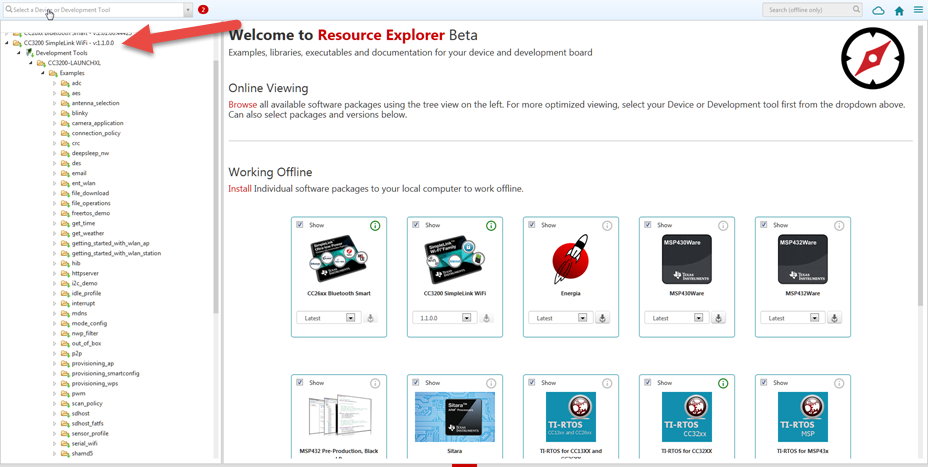Toggle Show checkbox on Energia card
This screenshot has height=467, width=928.
532,225
